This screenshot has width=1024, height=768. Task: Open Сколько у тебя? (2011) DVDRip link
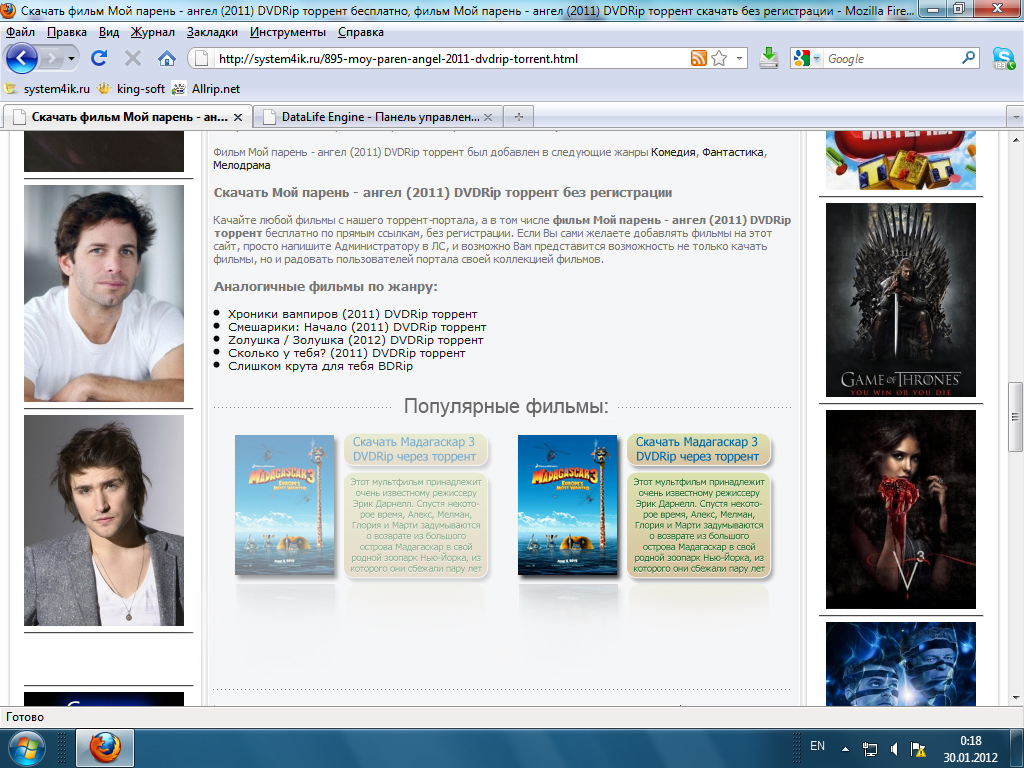pyautogui.click(x=347, y=353)
